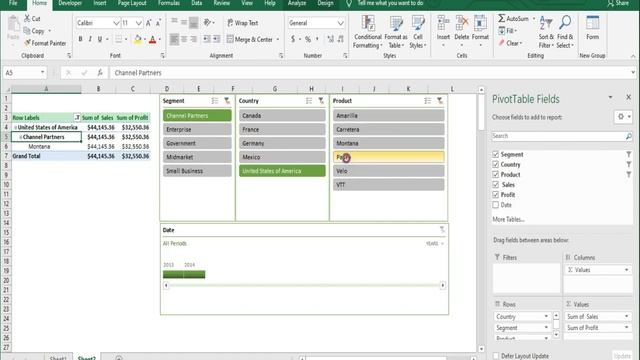The image size is (640, 360).
Task: Enable Defer Layout Update
Action: tap(496, 356)
